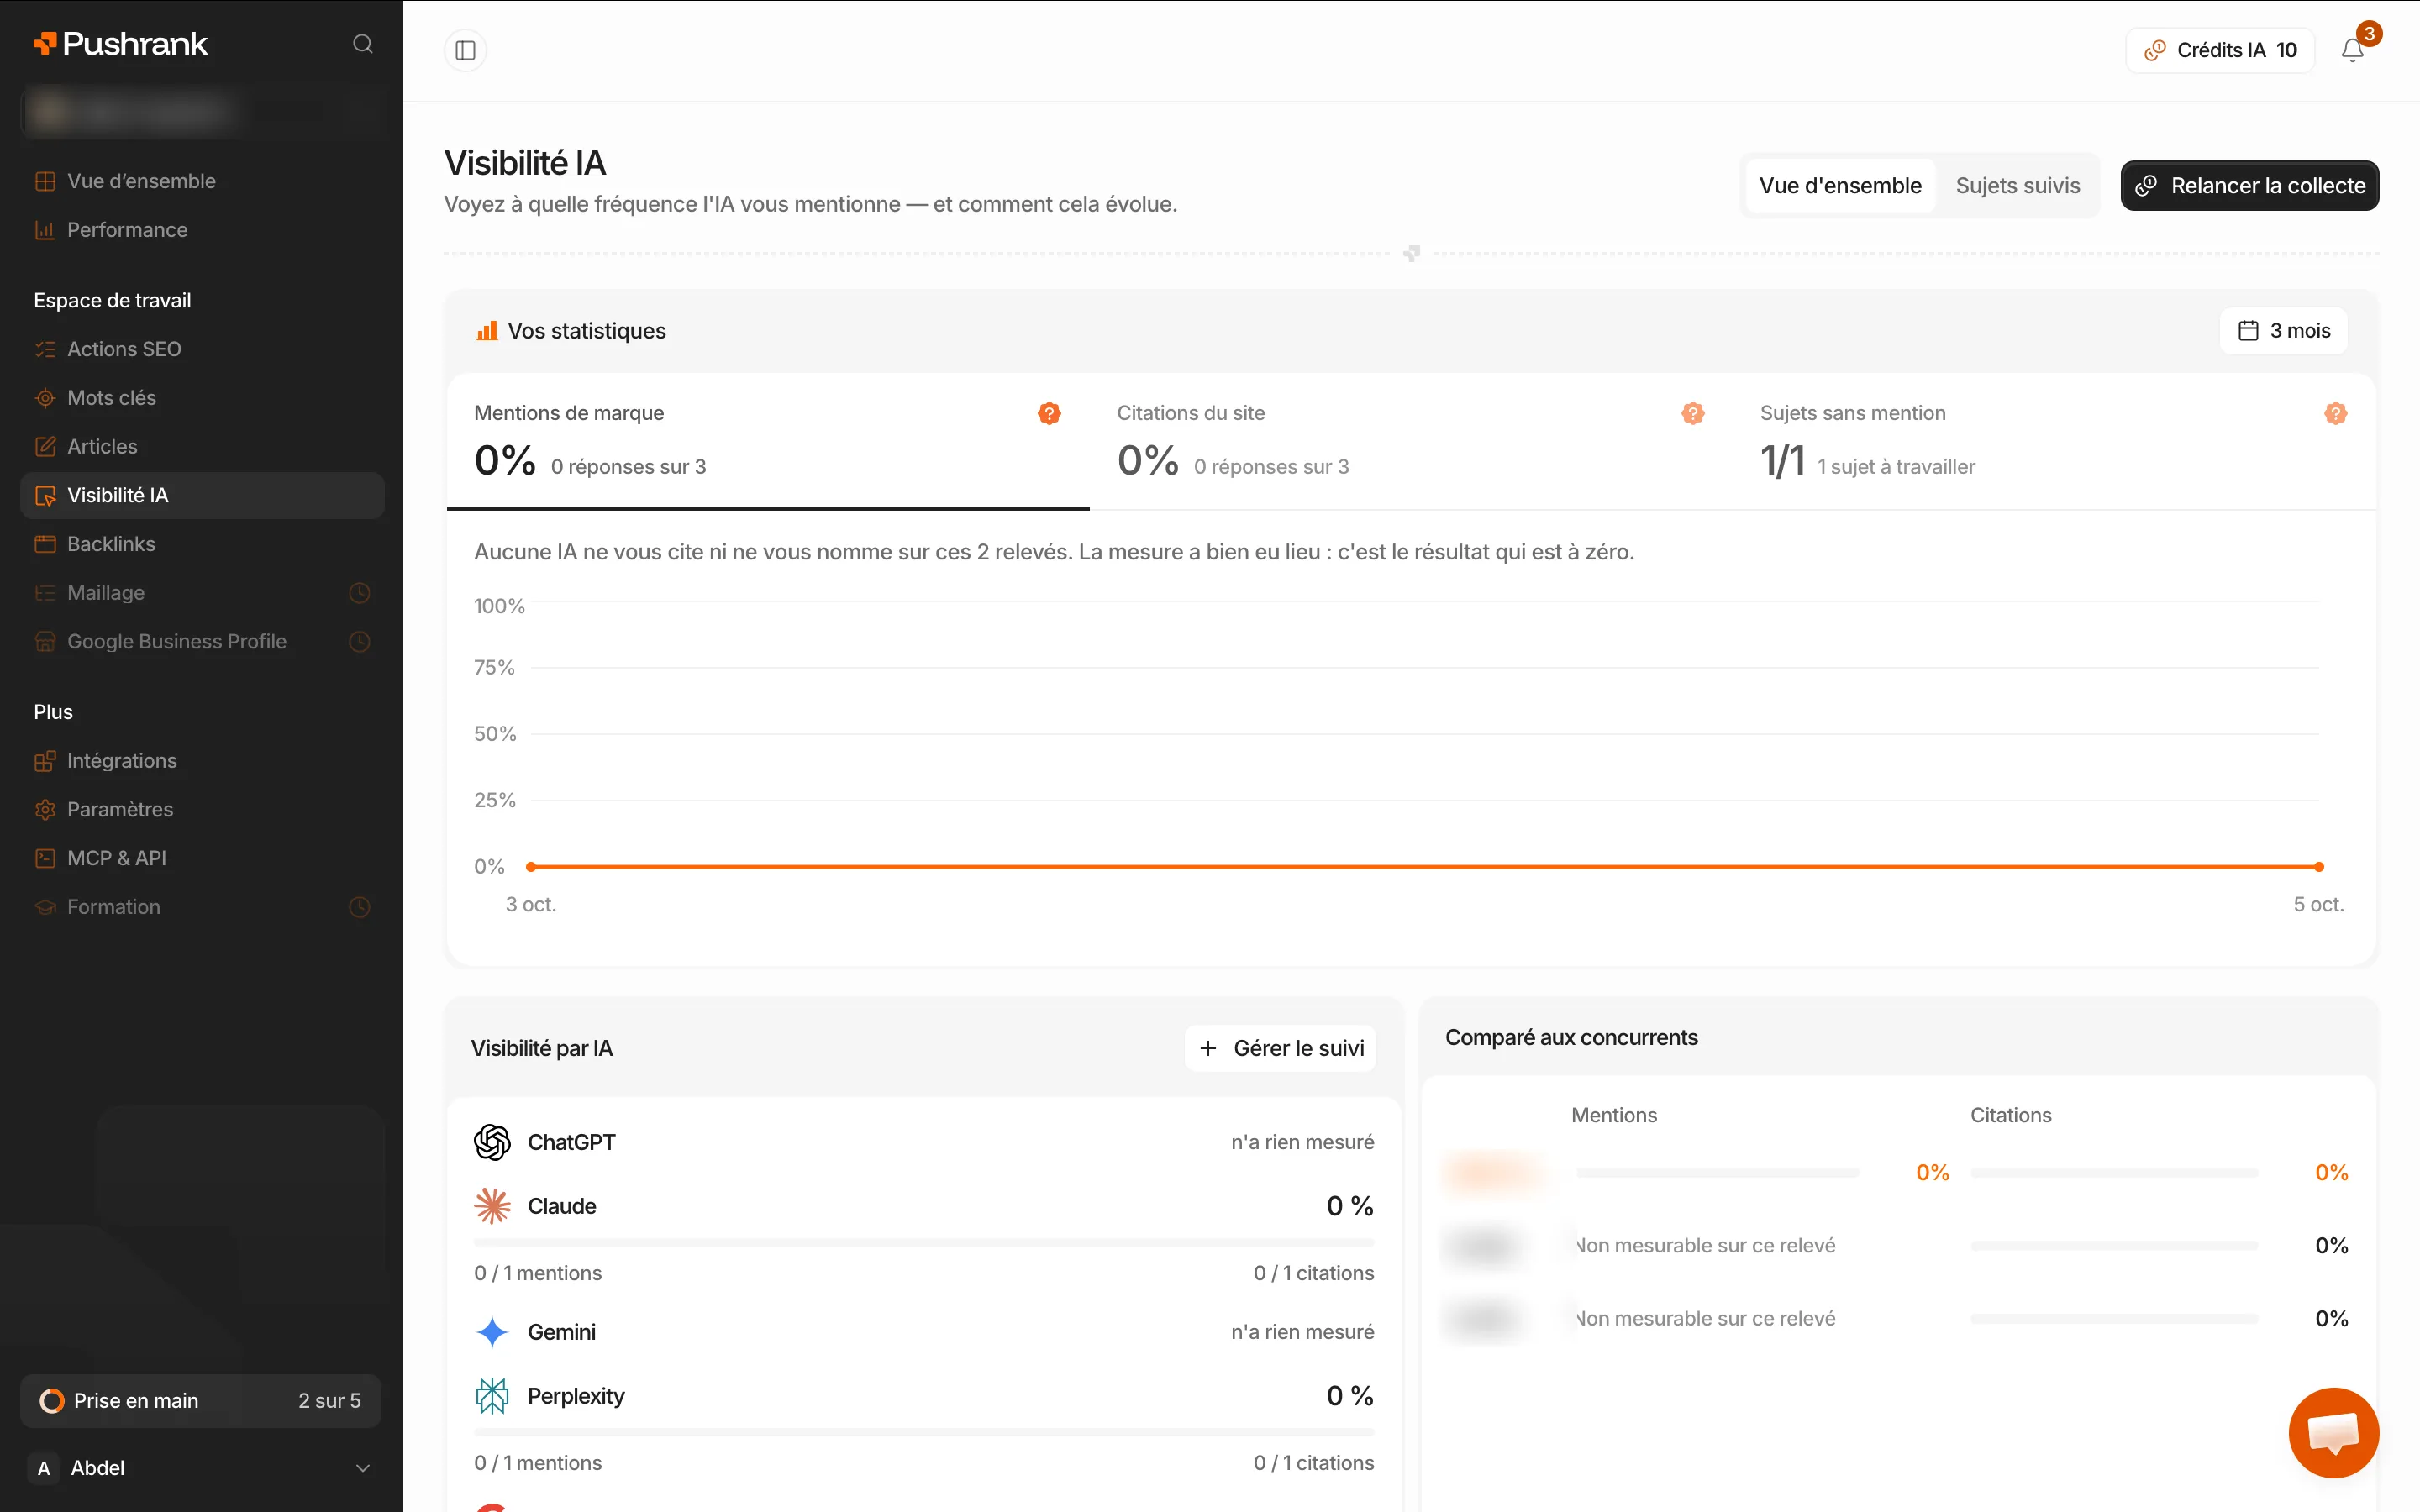Open Paramètres settings
This screenshot has height=1512, width=2420.
[x=202, y=810]
